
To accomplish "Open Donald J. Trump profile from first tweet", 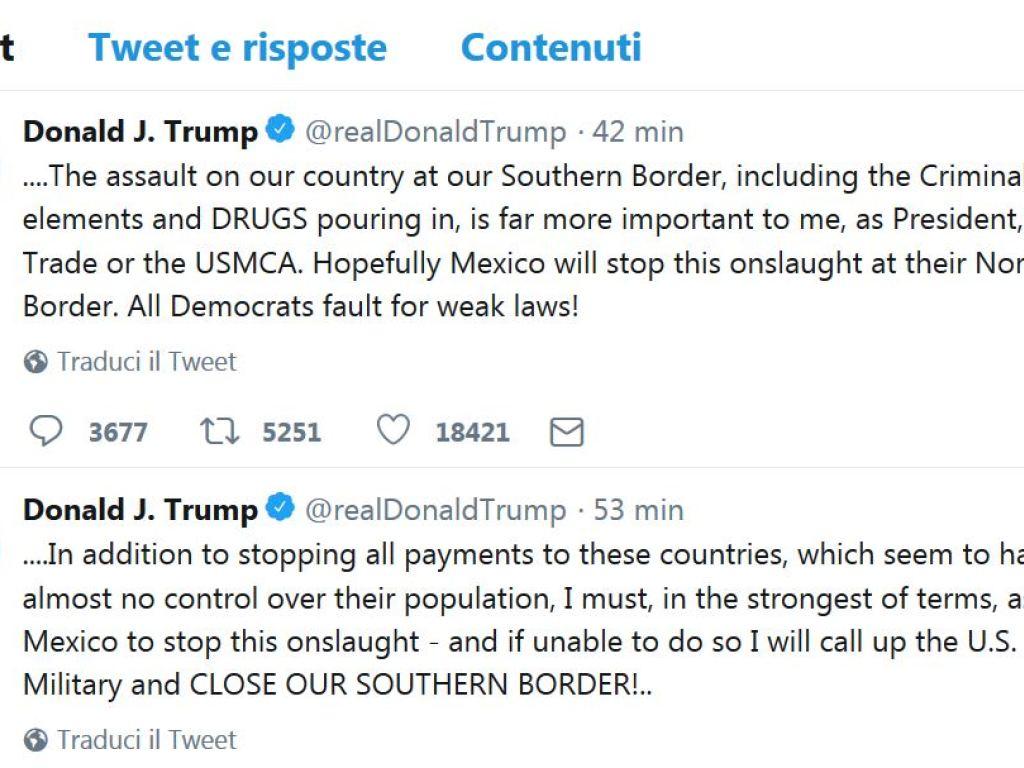I will point(140,131).
